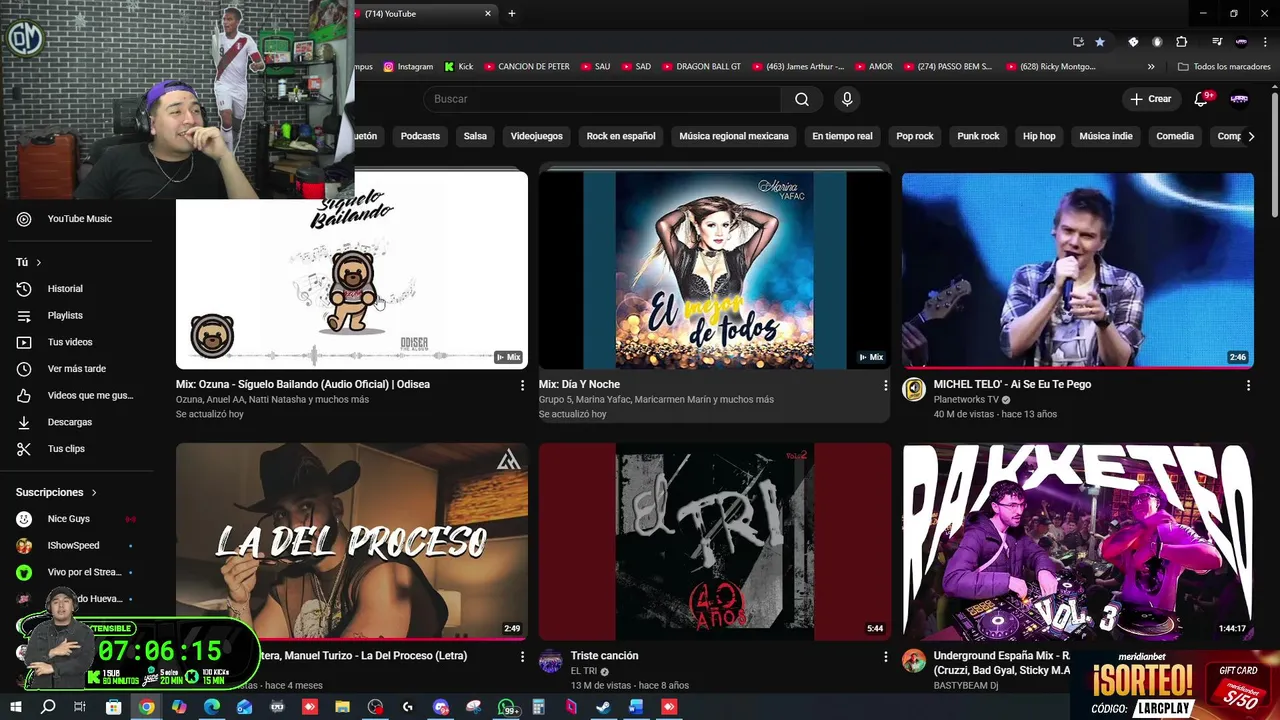Open Windows taskbar search
1280x720 pixels.
(48, 707)
